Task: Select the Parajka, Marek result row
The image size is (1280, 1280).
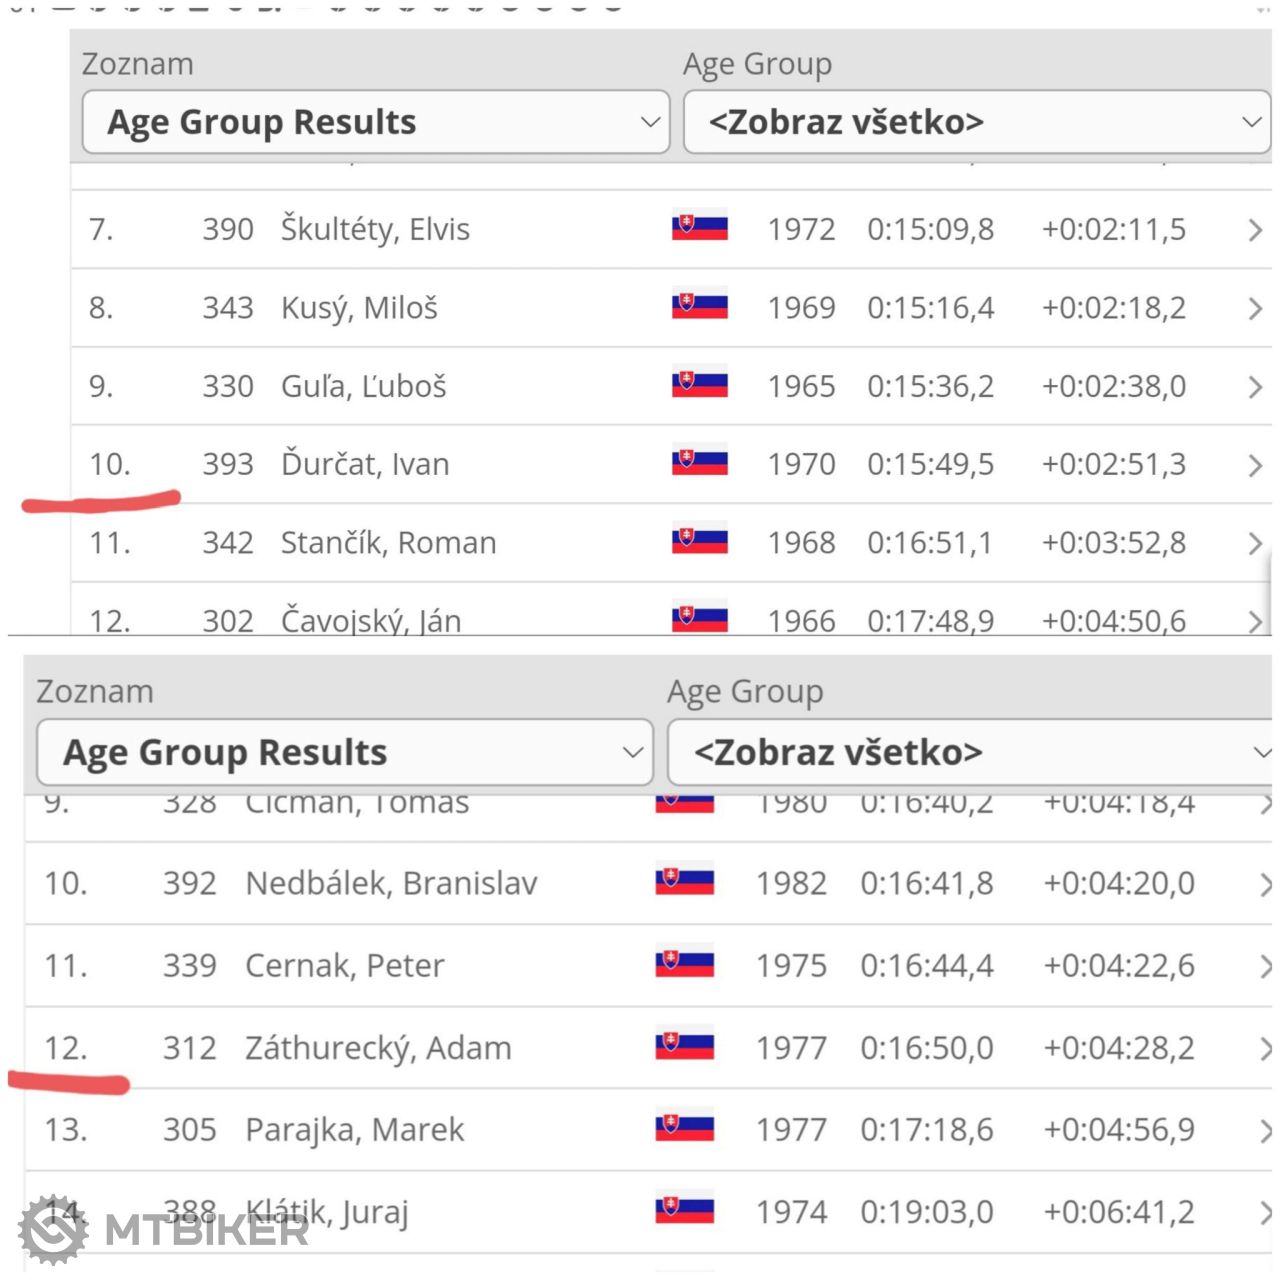Action: [650, 1130]
